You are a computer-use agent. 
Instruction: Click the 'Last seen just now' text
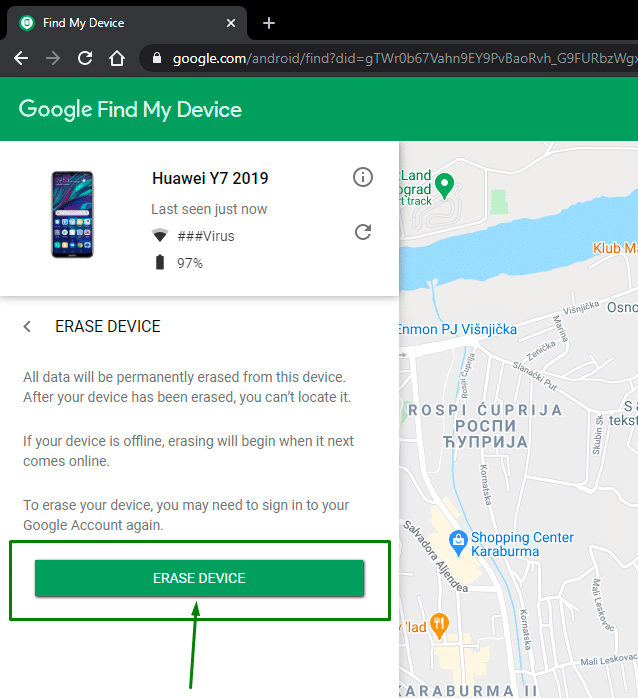pos(209,209)
